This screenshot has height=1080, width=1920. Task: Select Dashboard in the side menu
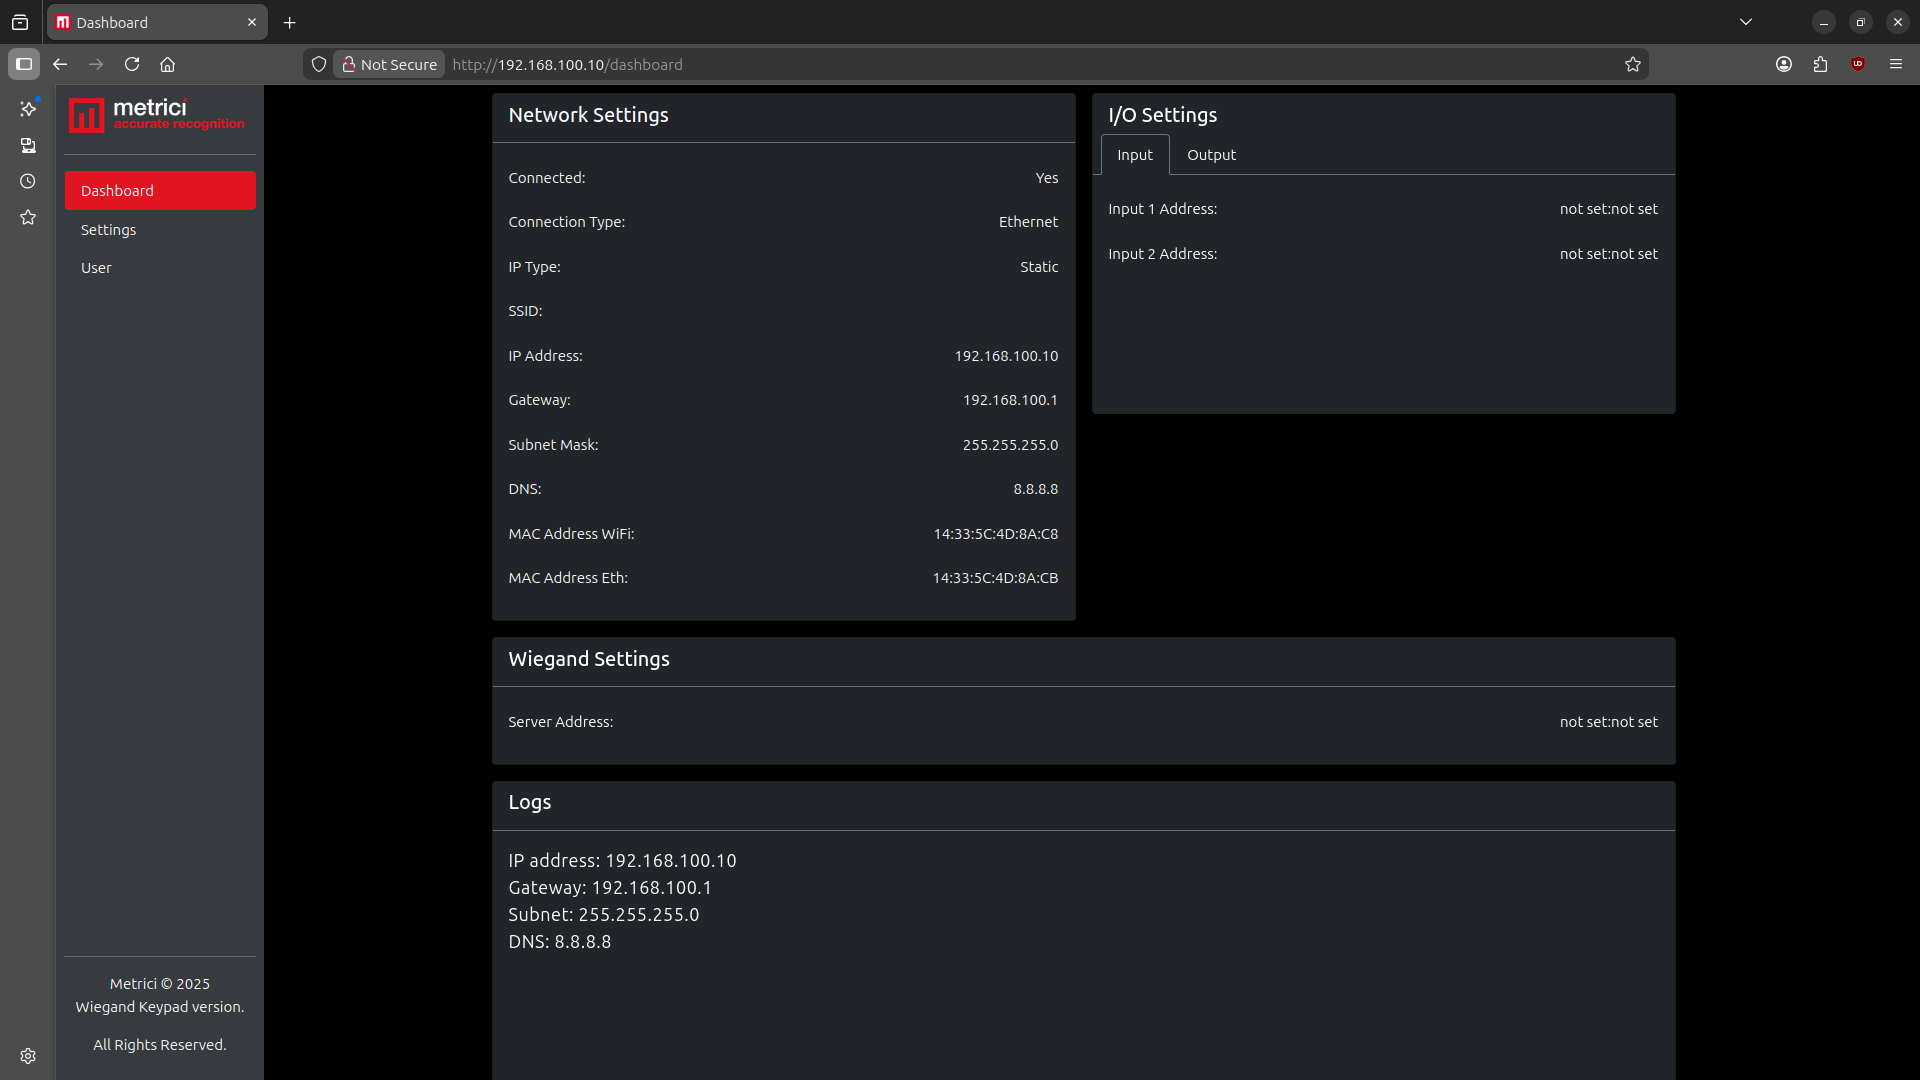pyautogui.click(x=160, y=191)
